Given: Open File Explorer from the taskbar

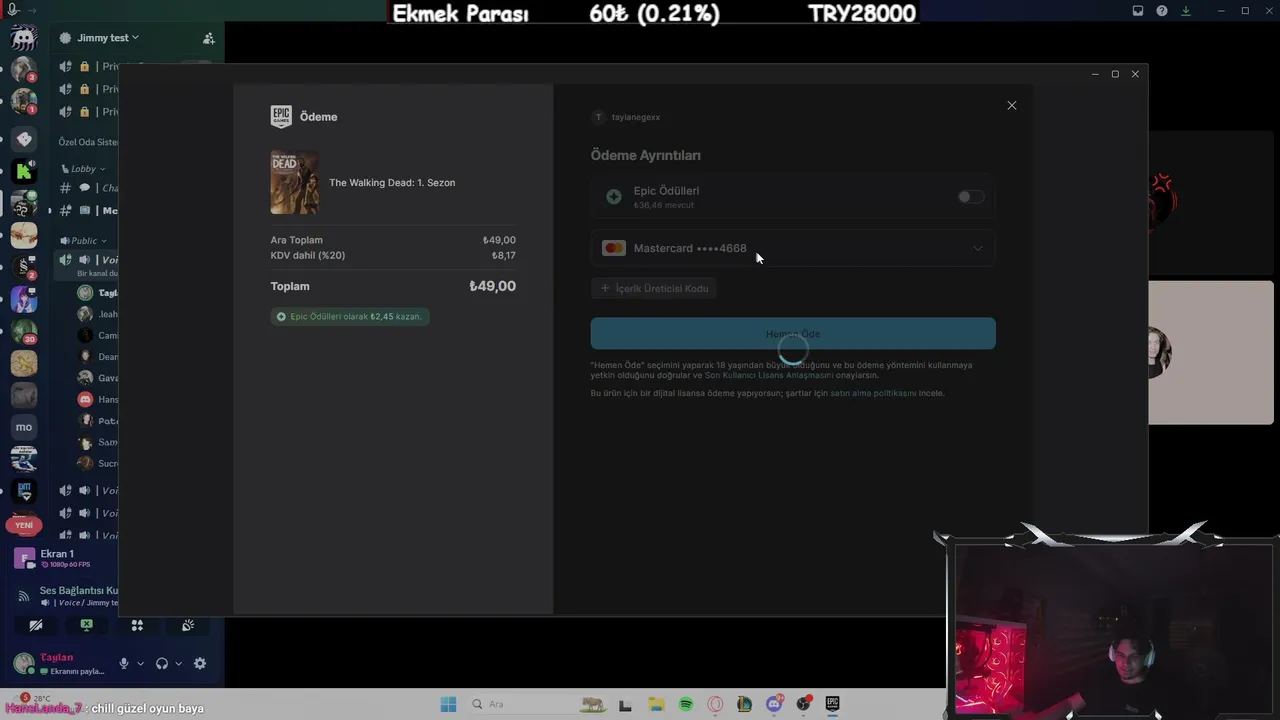Looking at the screenshot, I should 655,704.
